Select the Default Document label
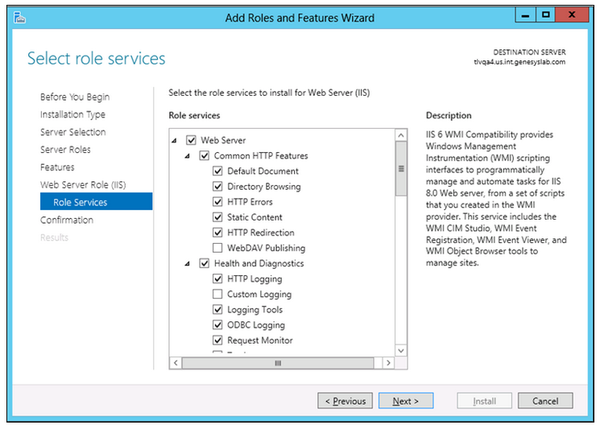The image size is (600, 429). pyautogui.click(x=263, y=171)
